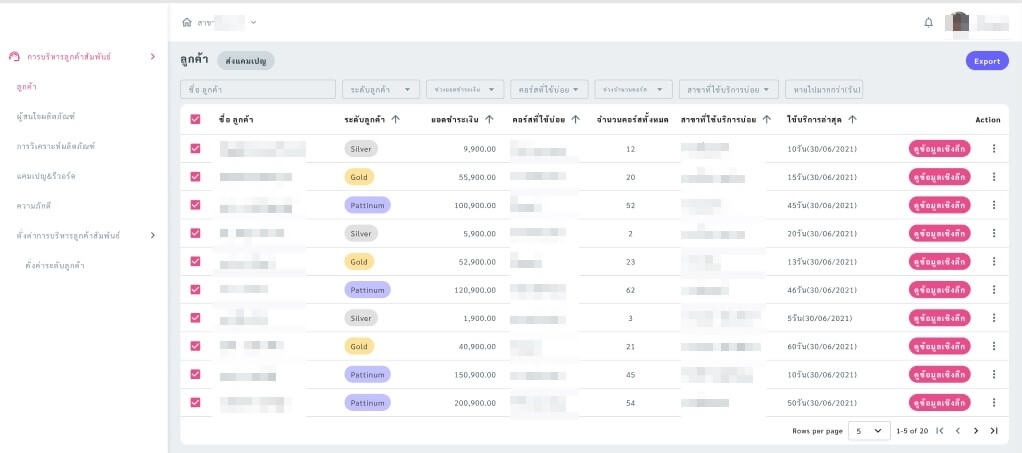Collapse the การบริหารลูกค้าสัมพันธ์ sidebar section chevron
This screenshot has height=453, width=1022.
[153, 57]
